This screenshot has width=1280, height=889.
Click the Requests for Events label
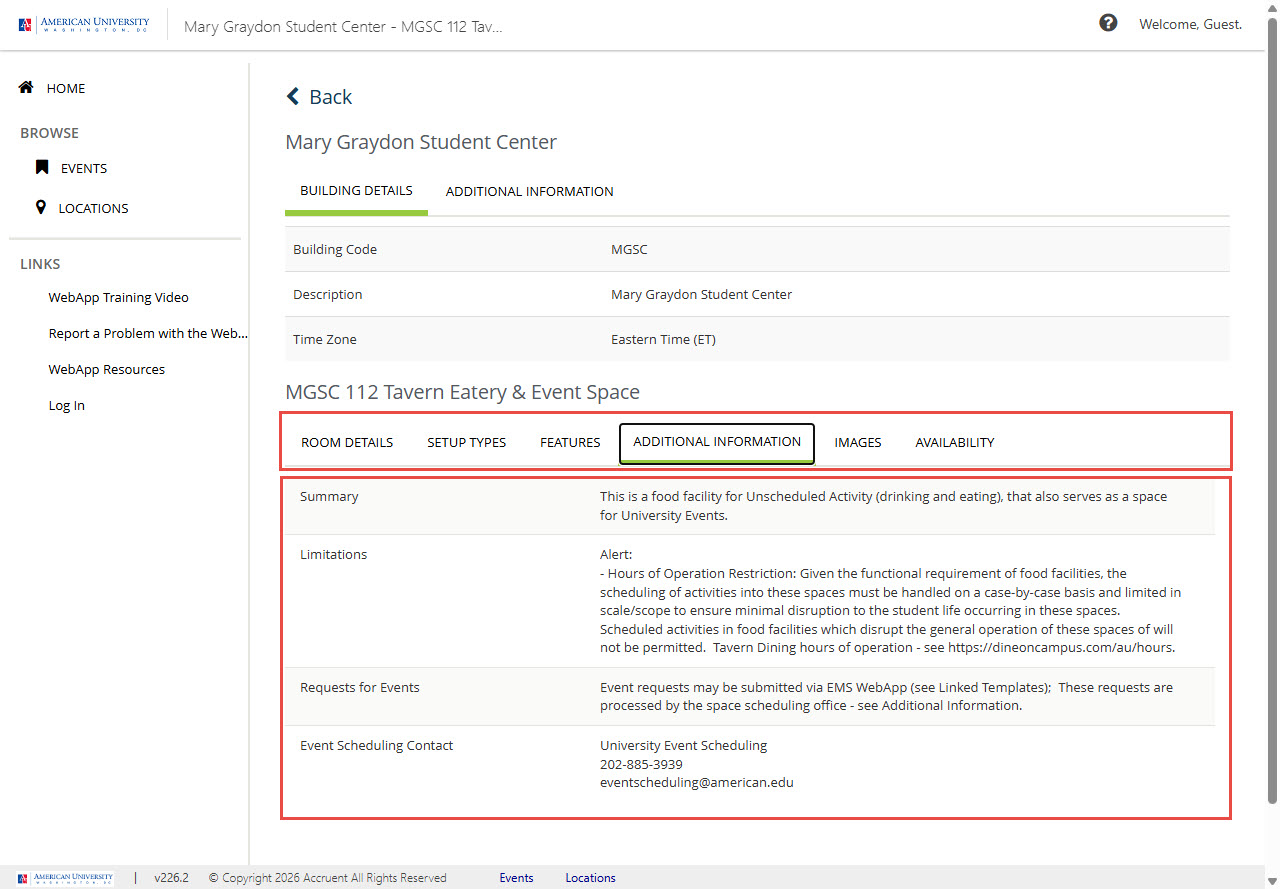click(x=360, y=687)
